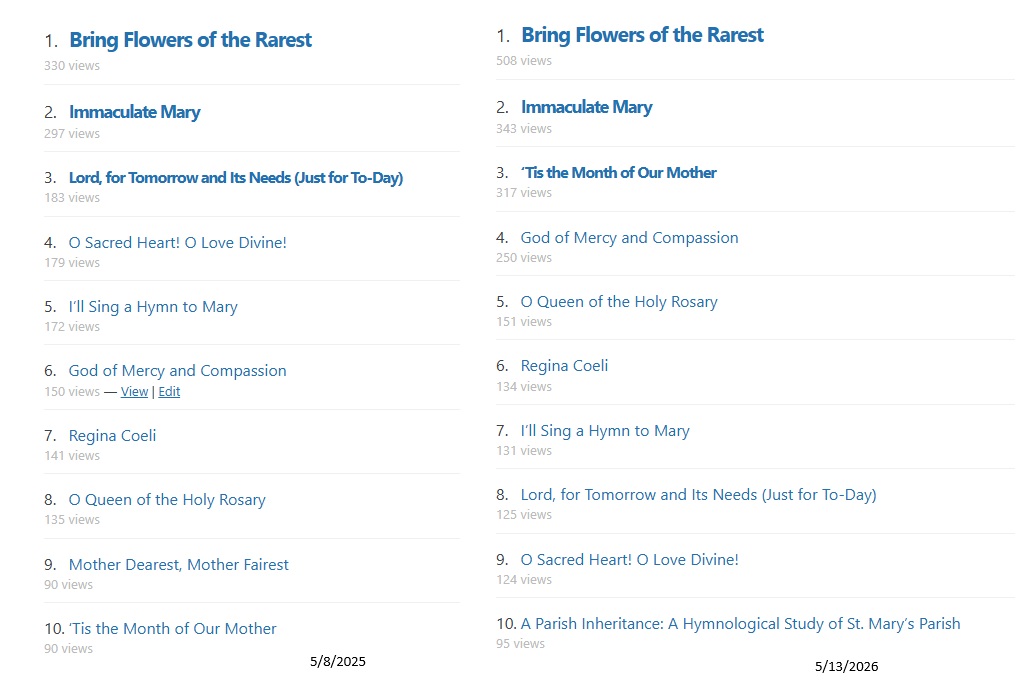Open 'Regina Coeli' with 134 views
Screen dimensions: 1031x682
[x=565, y=366]
